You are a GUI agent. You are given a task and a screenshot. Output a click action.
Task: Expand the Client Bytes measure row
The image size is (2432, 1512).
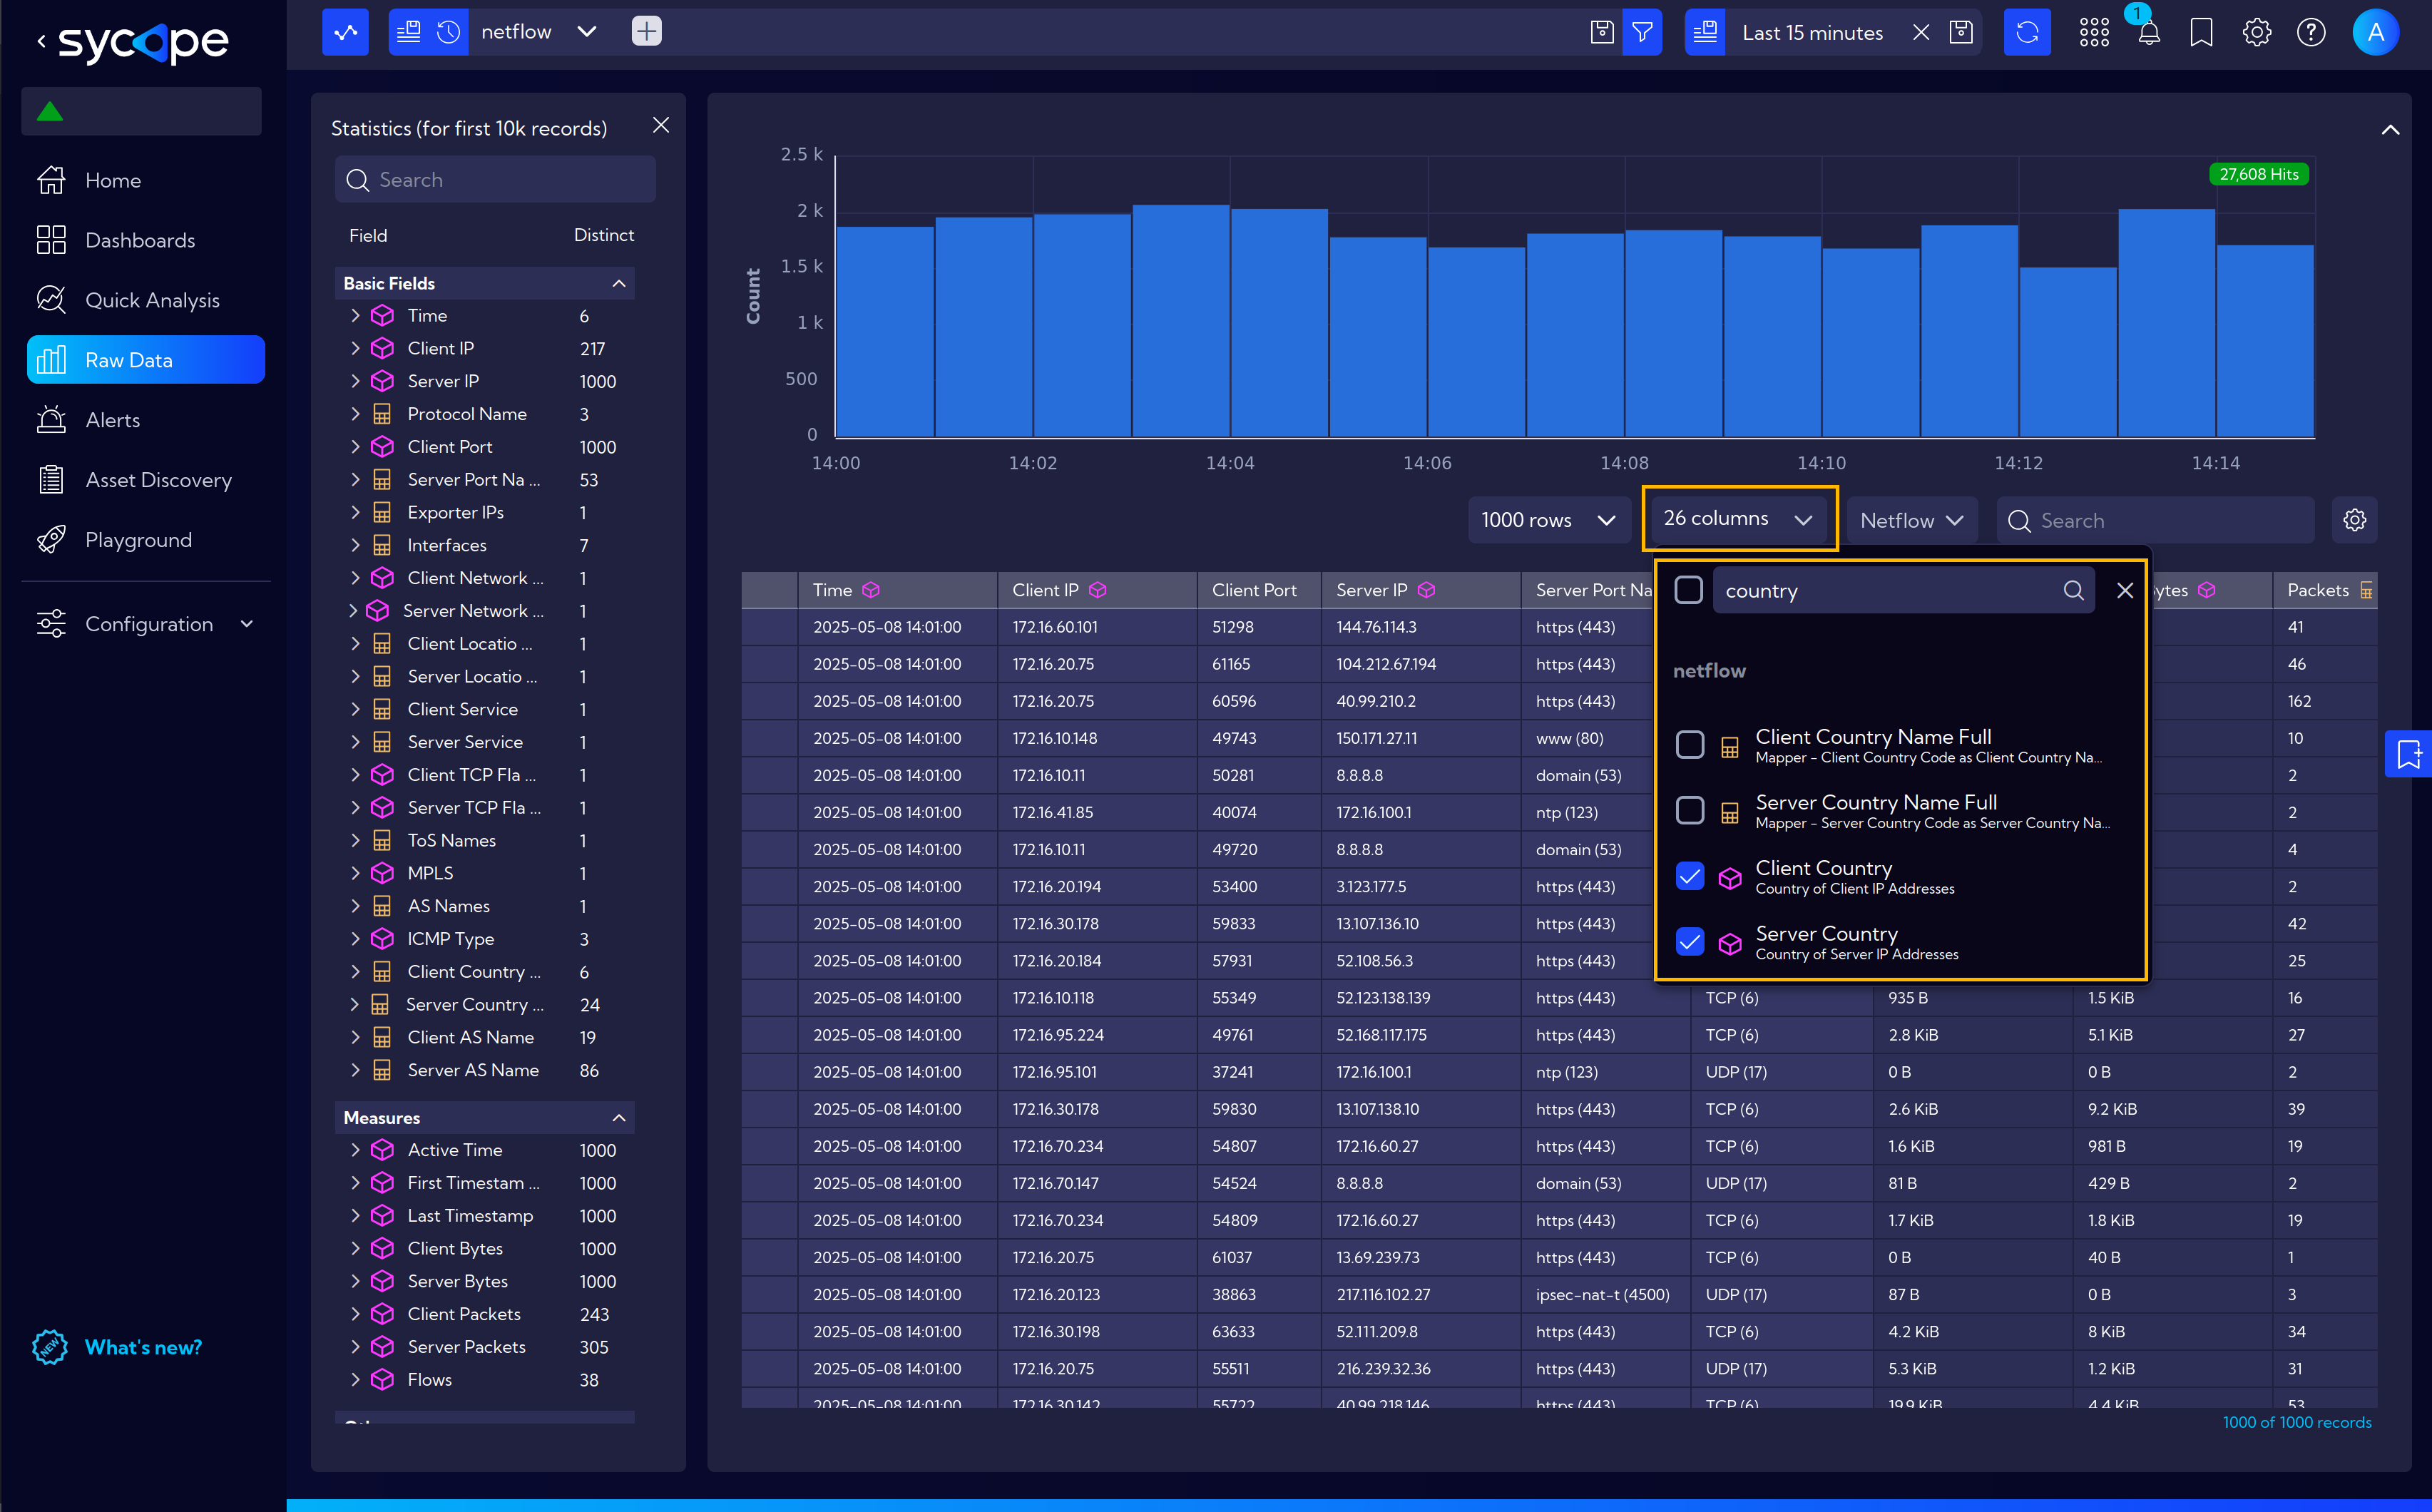(x=355, y=1248)
